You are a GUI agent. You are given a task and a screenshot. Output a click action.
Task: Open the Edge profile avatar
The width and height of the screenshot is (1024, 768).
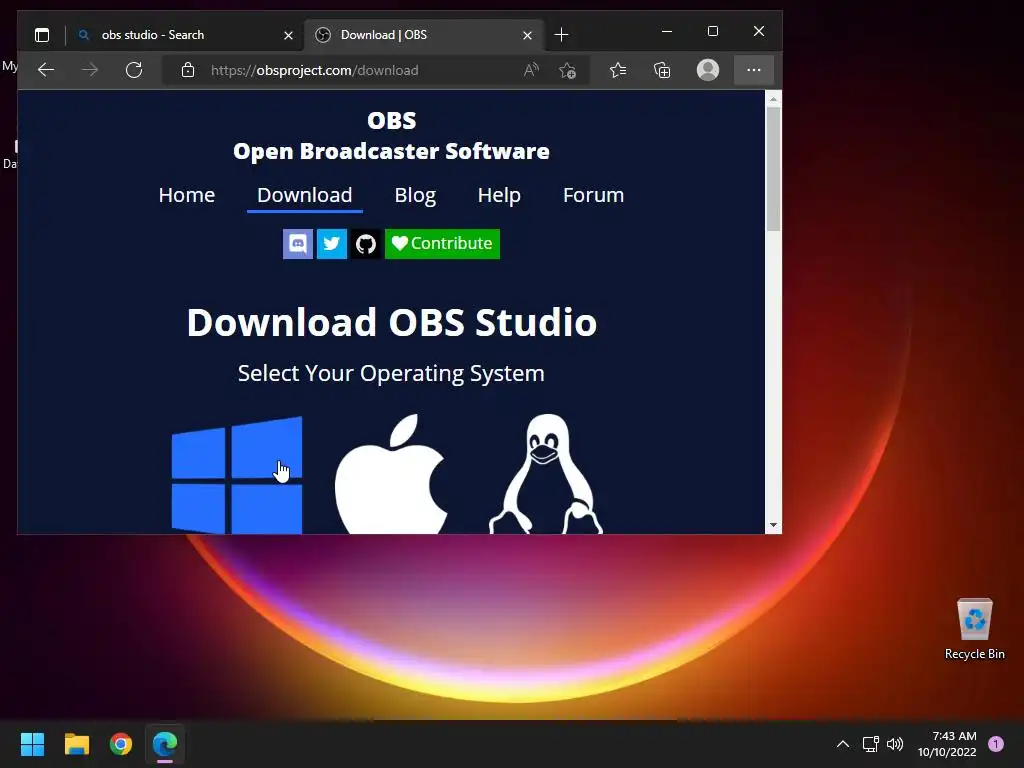pos(708,70)
